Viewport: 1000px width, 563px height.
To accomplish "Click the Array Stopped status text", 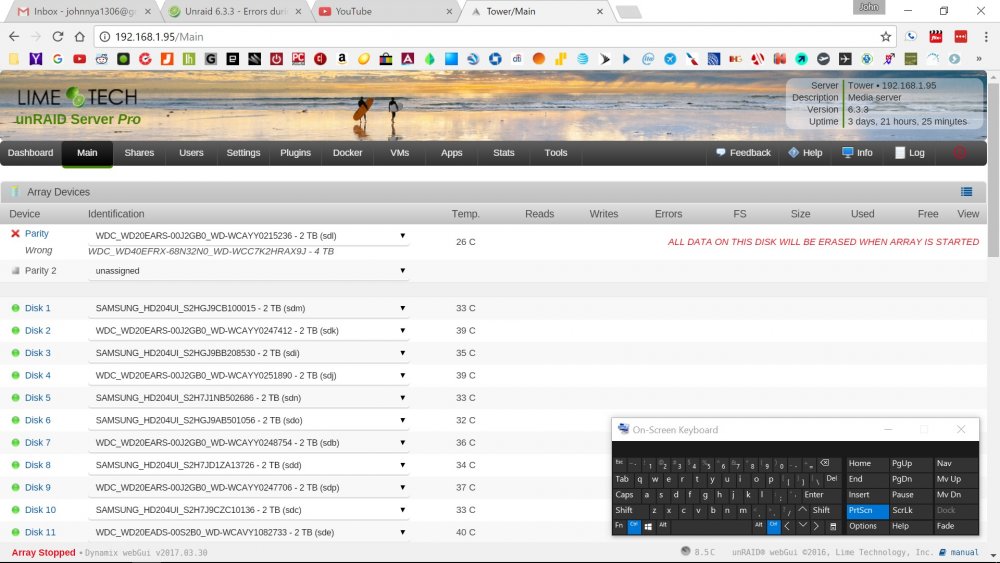I will [43, 553].
